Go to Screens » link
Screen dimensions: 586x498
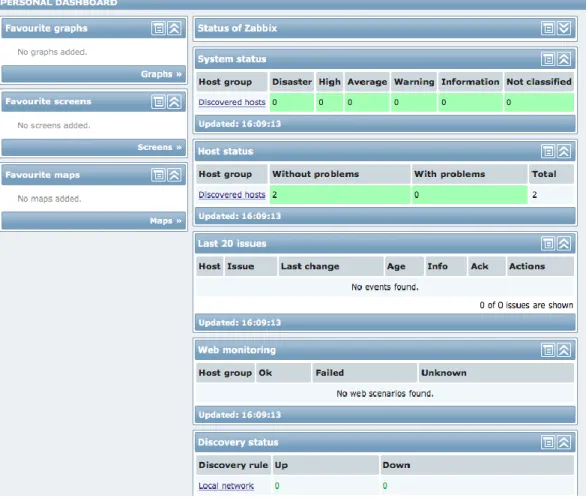tap(160, 147)
